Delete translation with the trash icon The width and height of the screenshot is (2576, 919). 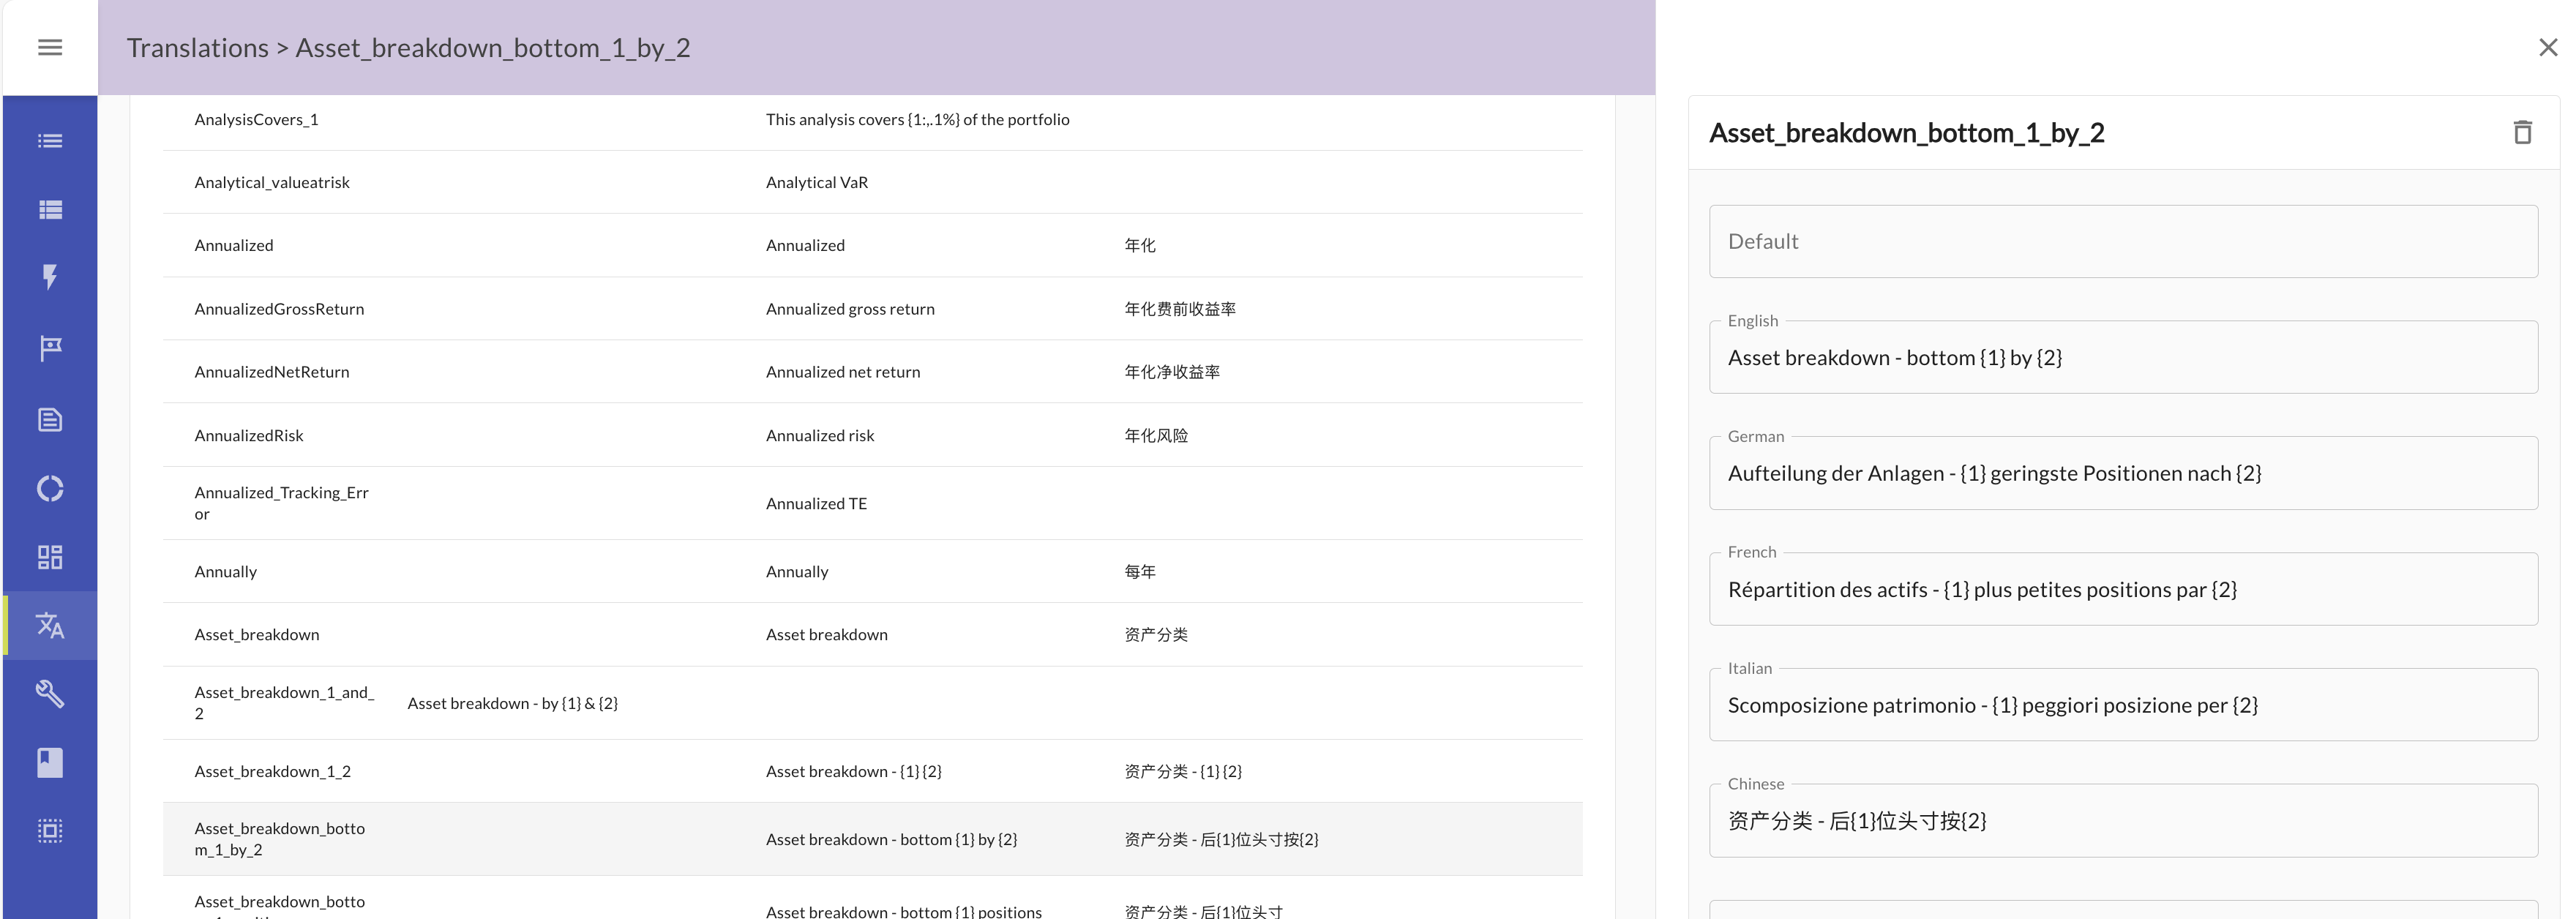2522,132
